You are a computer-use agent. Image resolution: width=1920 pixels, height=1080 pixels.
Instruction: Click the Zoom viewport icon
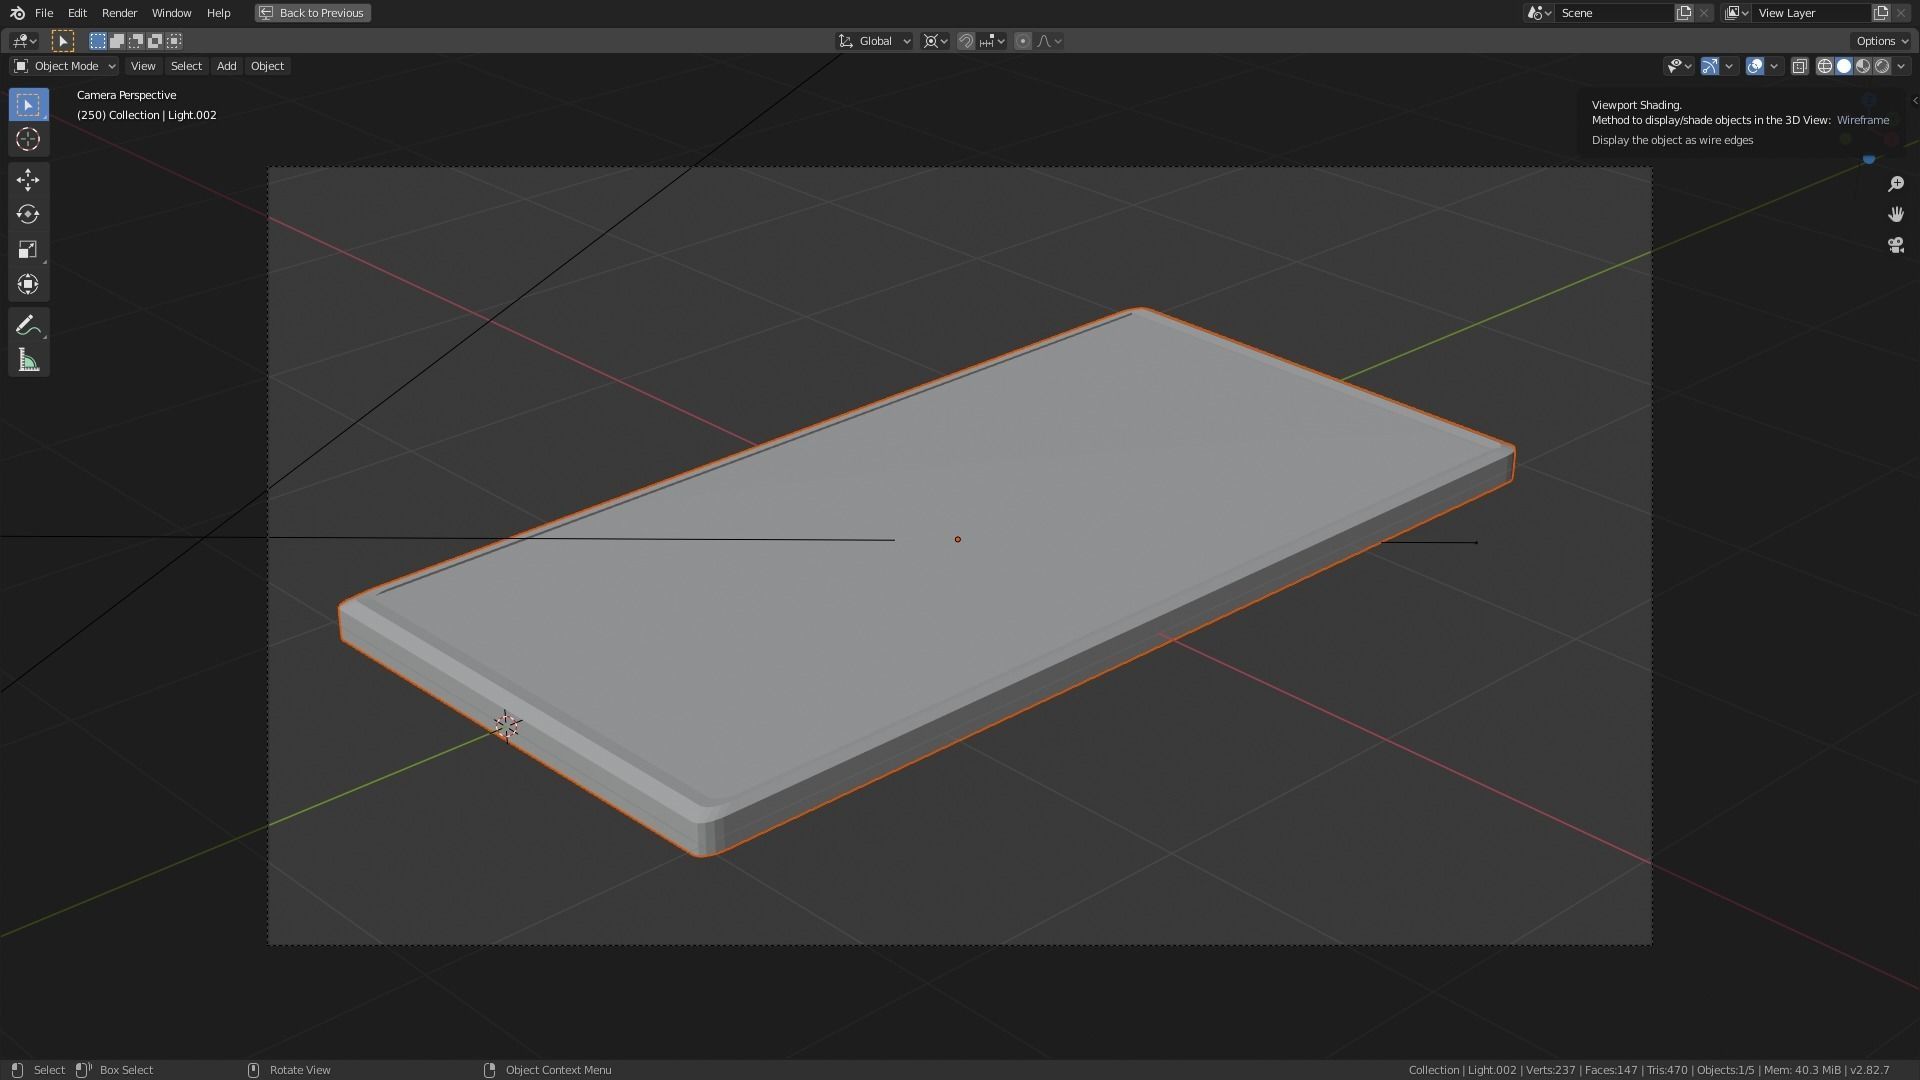coord(1895,184)
